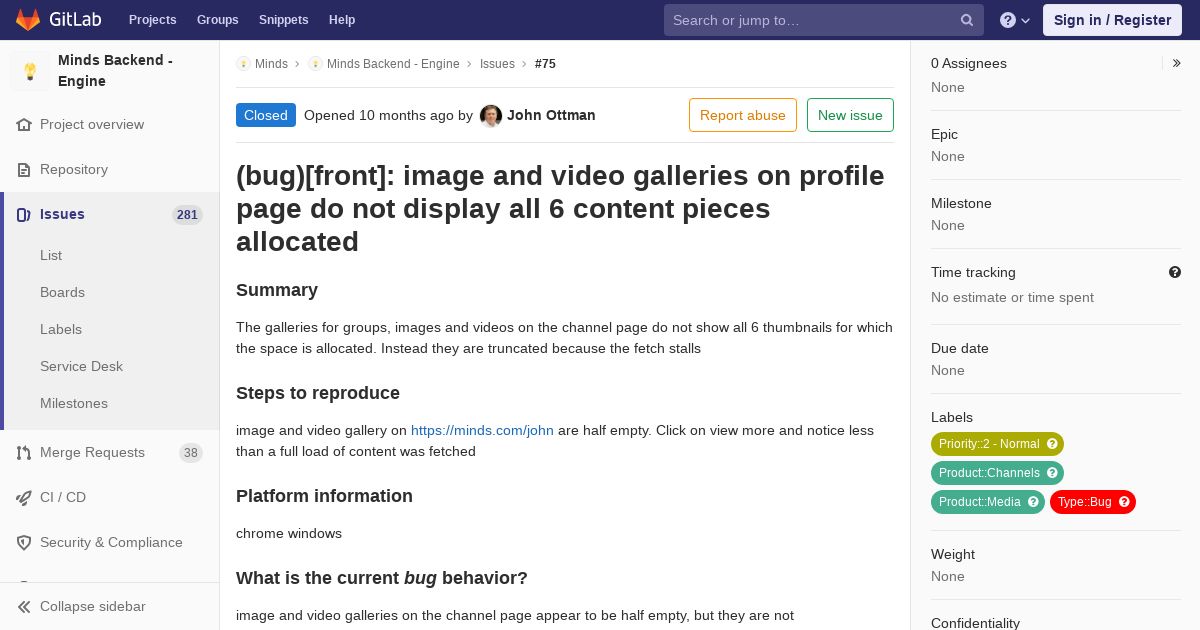Click the Minds Backend project lightbulb avatar
1200x630 pixels.
pos(30,71)
